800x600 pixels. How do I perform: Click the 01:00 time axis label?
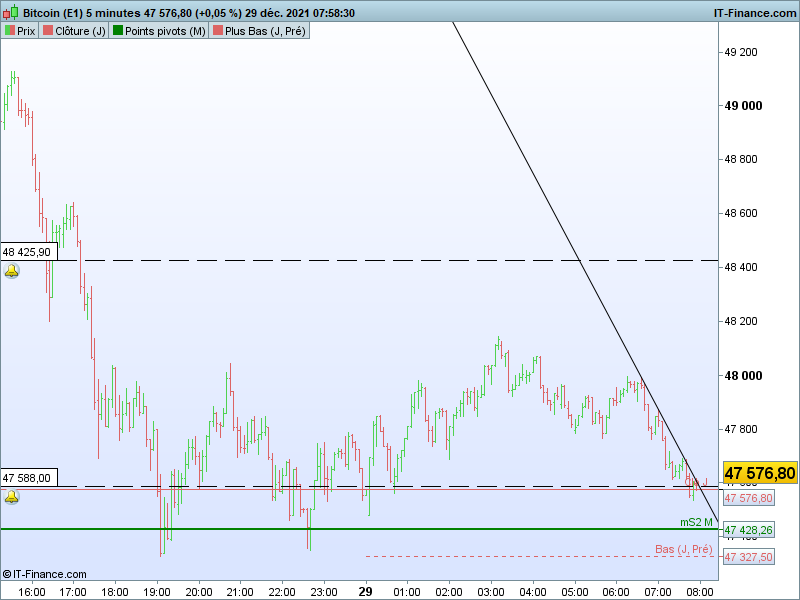pyautogui.click(x=407, y=592)
